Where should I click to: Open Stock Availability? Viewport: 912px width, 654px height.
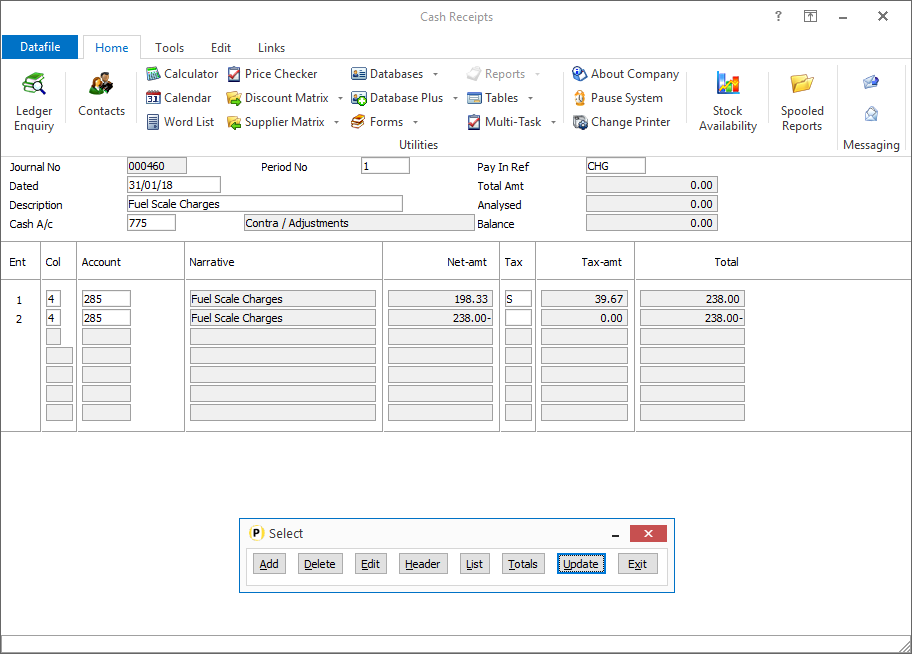tap(728, 102)
